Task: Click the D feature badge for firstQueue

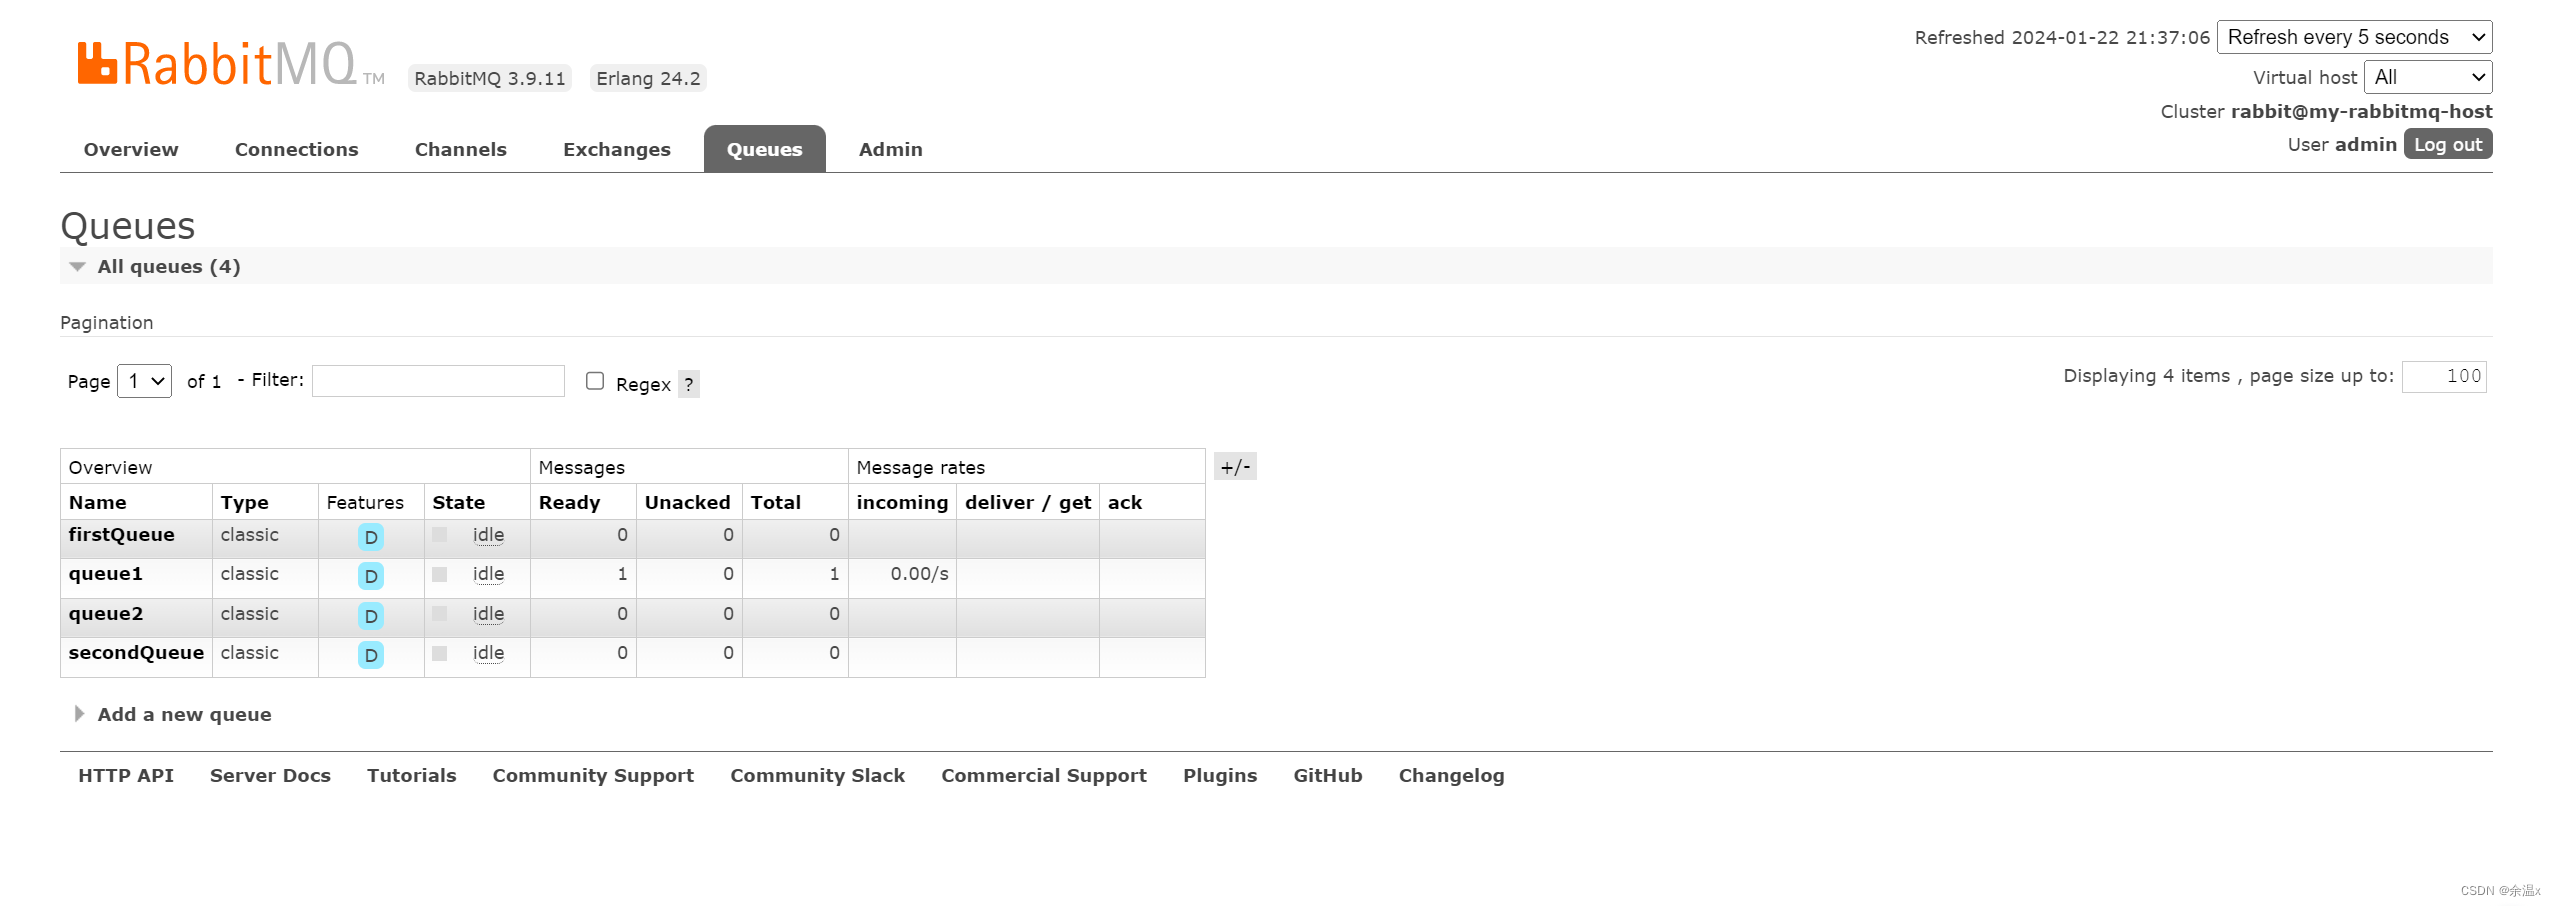Action: point(371,537)
